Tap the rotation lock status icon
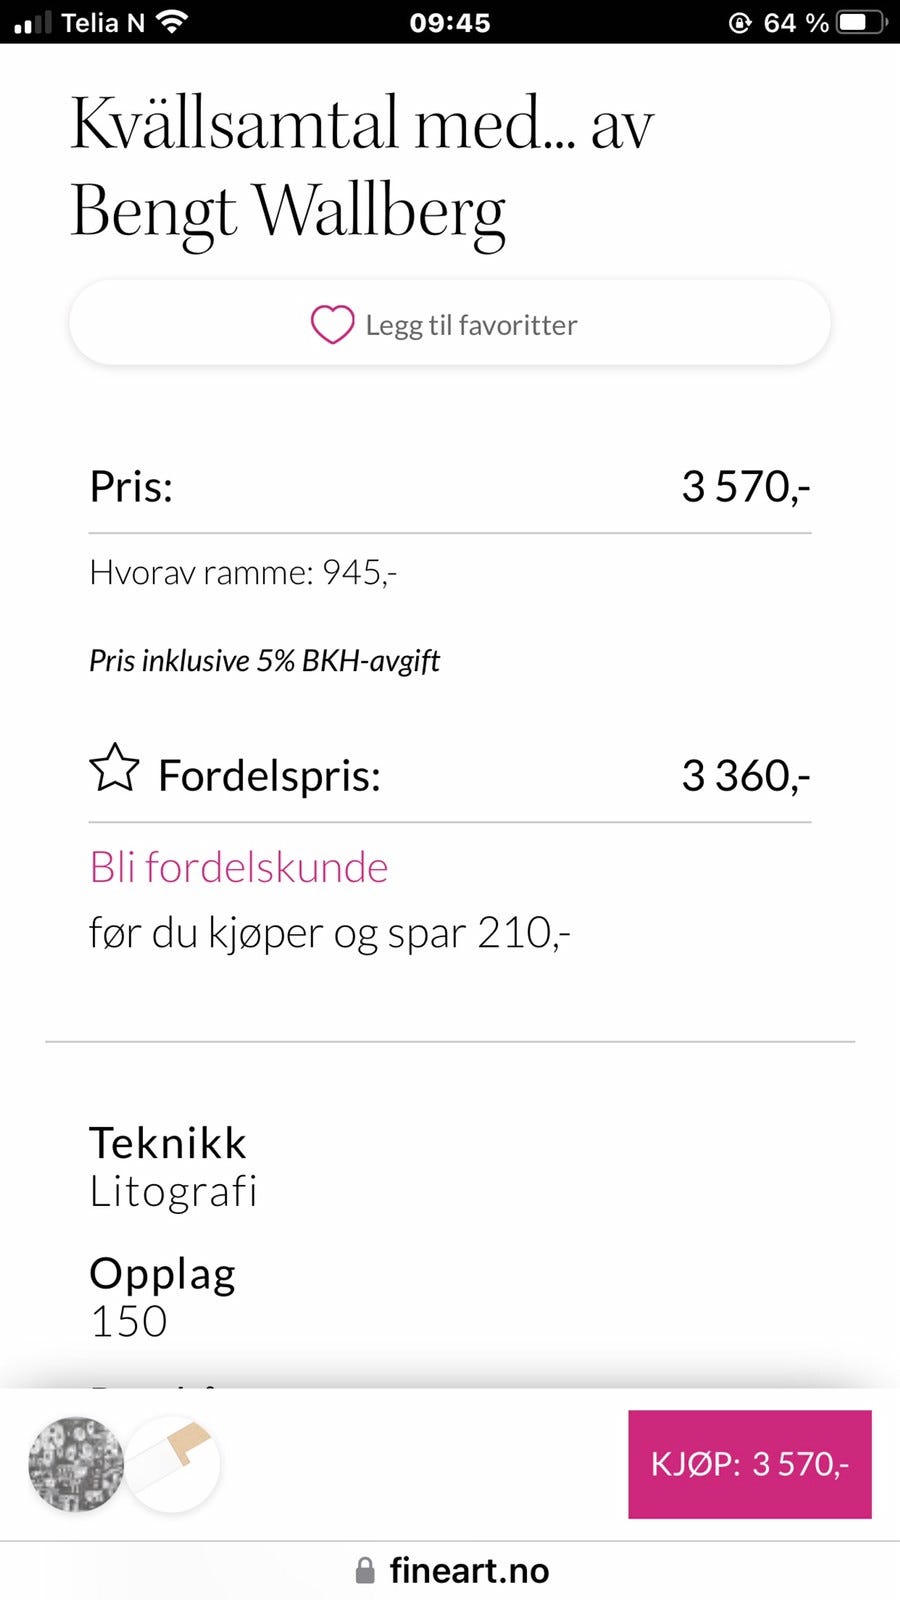The width and height of the screenshot is (900, 1600). pos(740,22)
